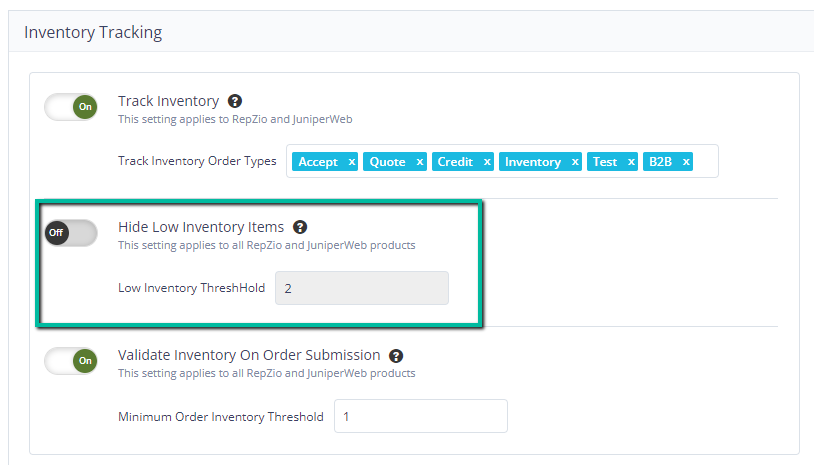This screenshot has width=814, height=465.
Task: Click the Low Inventory ThreshHold field
Action: click(362, 288)
